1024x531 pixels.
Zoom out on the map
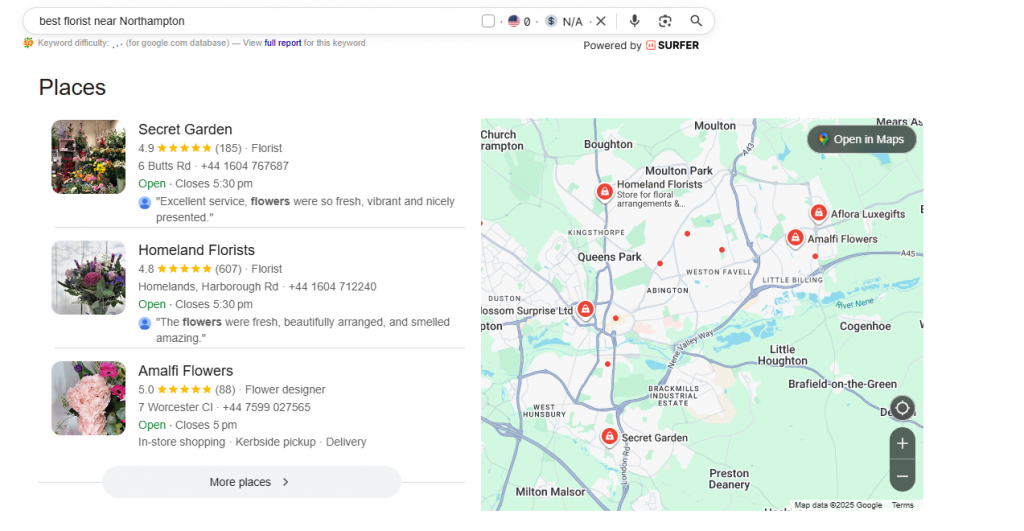click(902, 476)
